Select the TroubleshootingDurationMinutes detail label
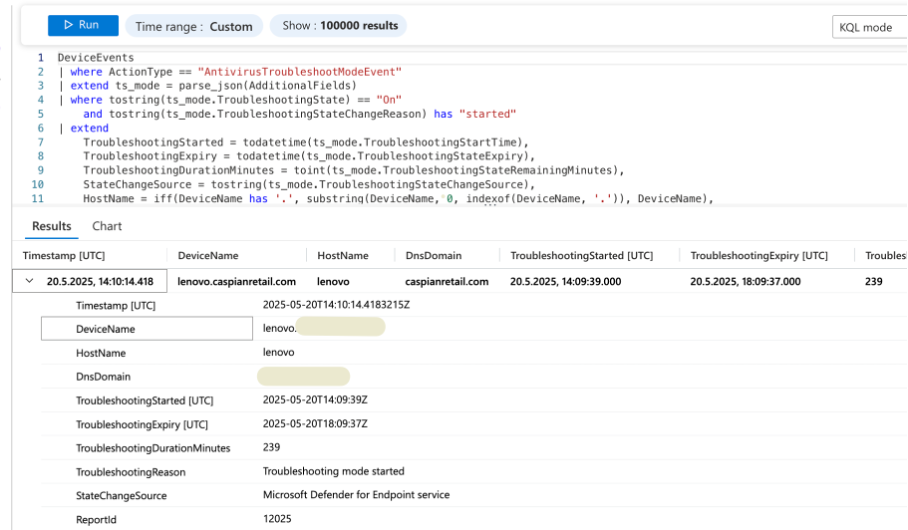908x530 pixels. tap(153, 448)
